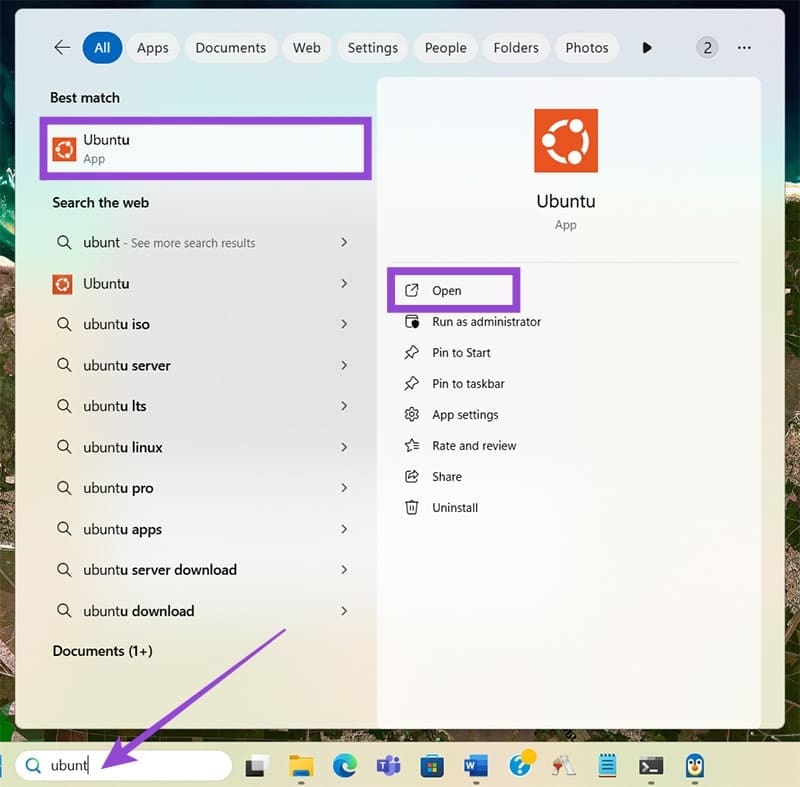
Task: Open the Snipping Tool taskbar icon
Action: point(563,766)
